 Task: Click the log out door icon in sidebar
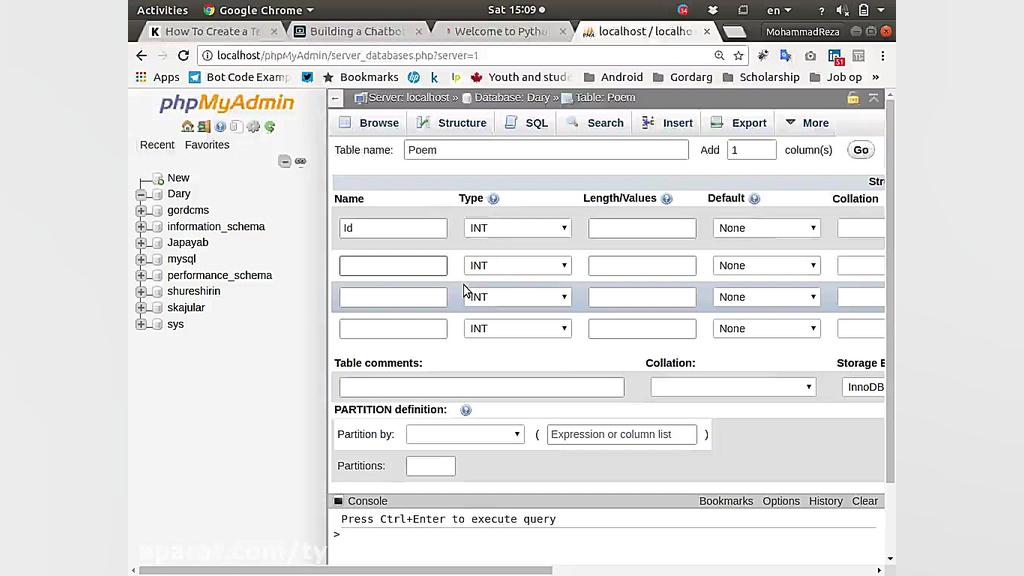(x=204, y=127)
